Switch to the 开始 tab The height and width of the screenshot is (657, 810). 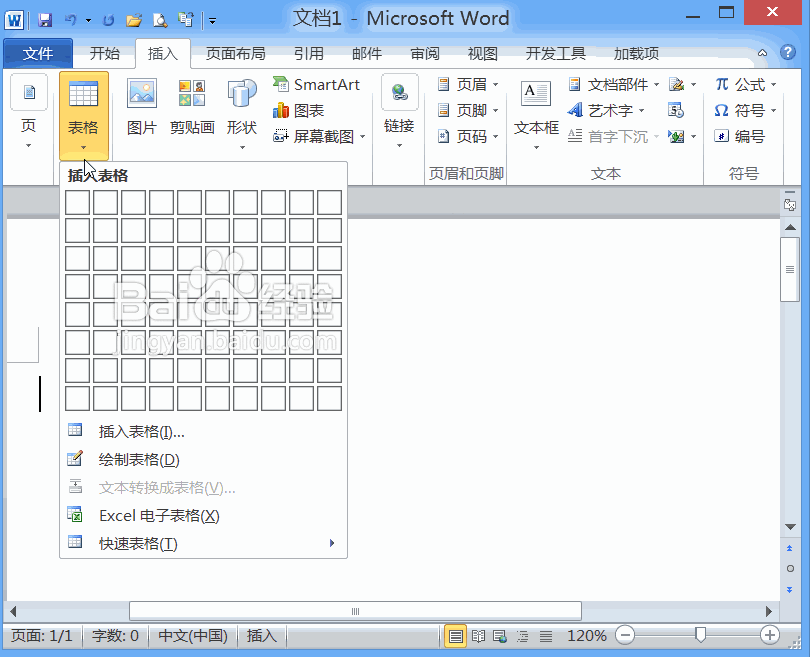pyautogui.click(x=104, y=53)
